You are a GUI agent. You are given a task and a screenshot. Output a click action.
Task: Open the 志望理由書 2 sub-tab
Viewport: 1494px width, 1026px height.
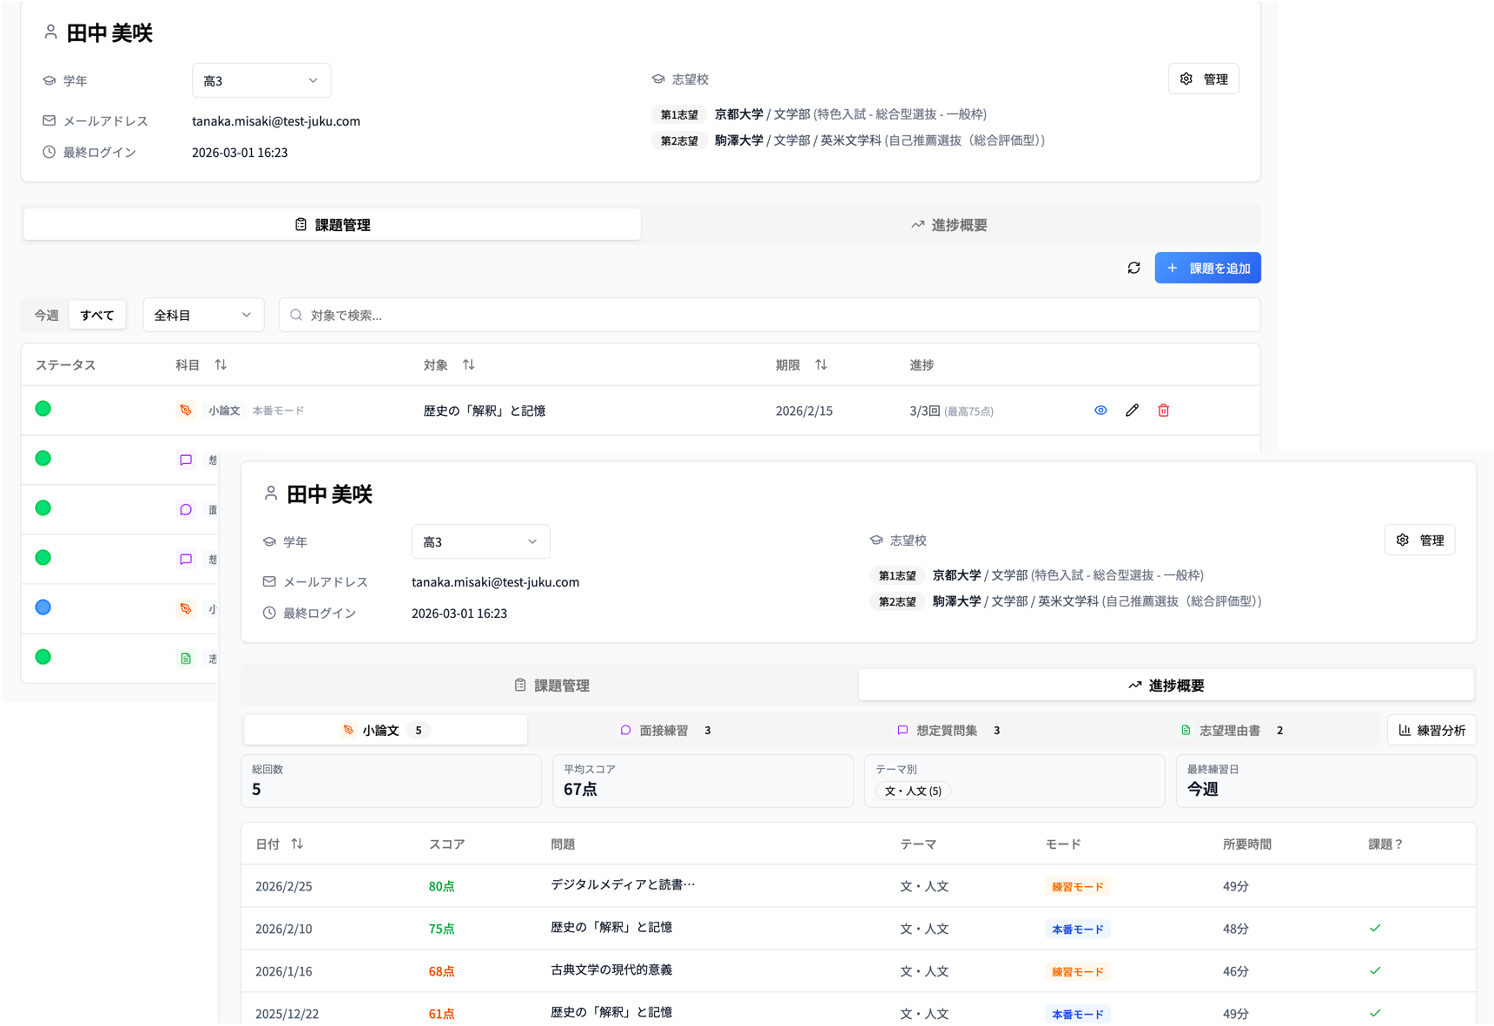coord(1231,730)
